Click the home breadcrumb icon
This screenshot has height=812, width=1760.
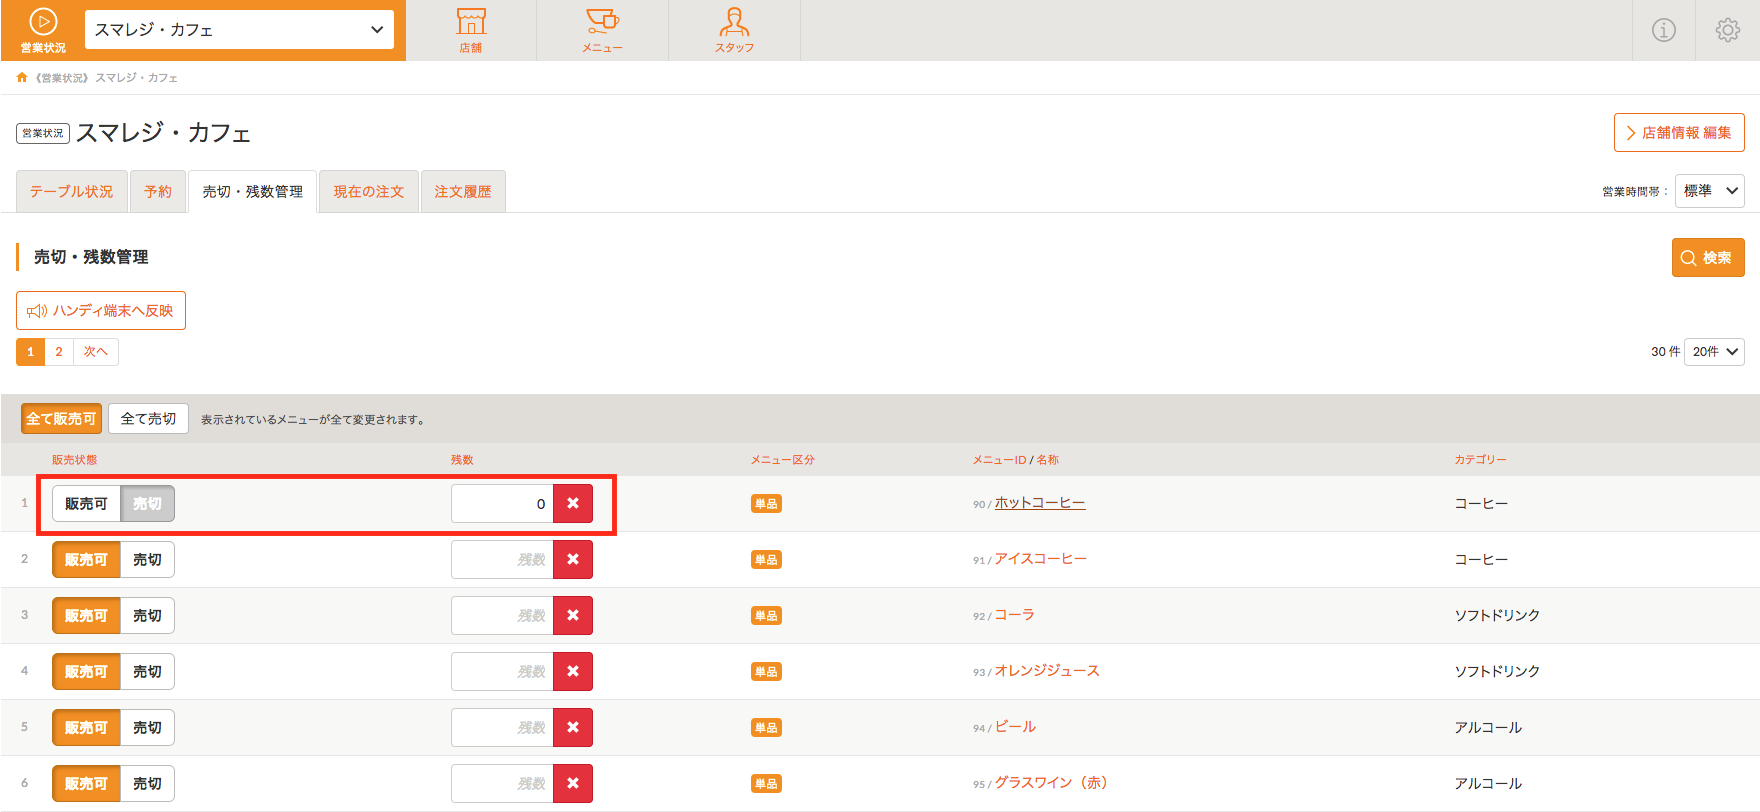tap(22, 77)
